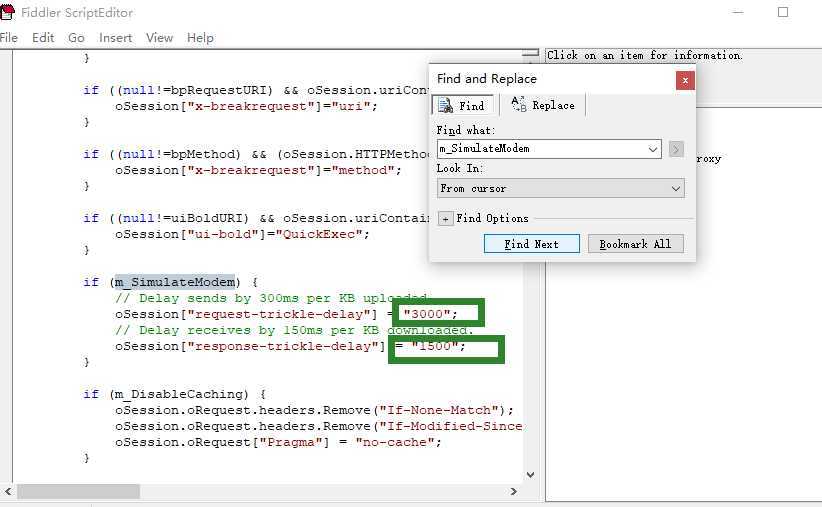The width and height of the screenshot is (822, 507).
Task: Click the highlighted m_SimulateModem text in code
Action: pos(175,282)
